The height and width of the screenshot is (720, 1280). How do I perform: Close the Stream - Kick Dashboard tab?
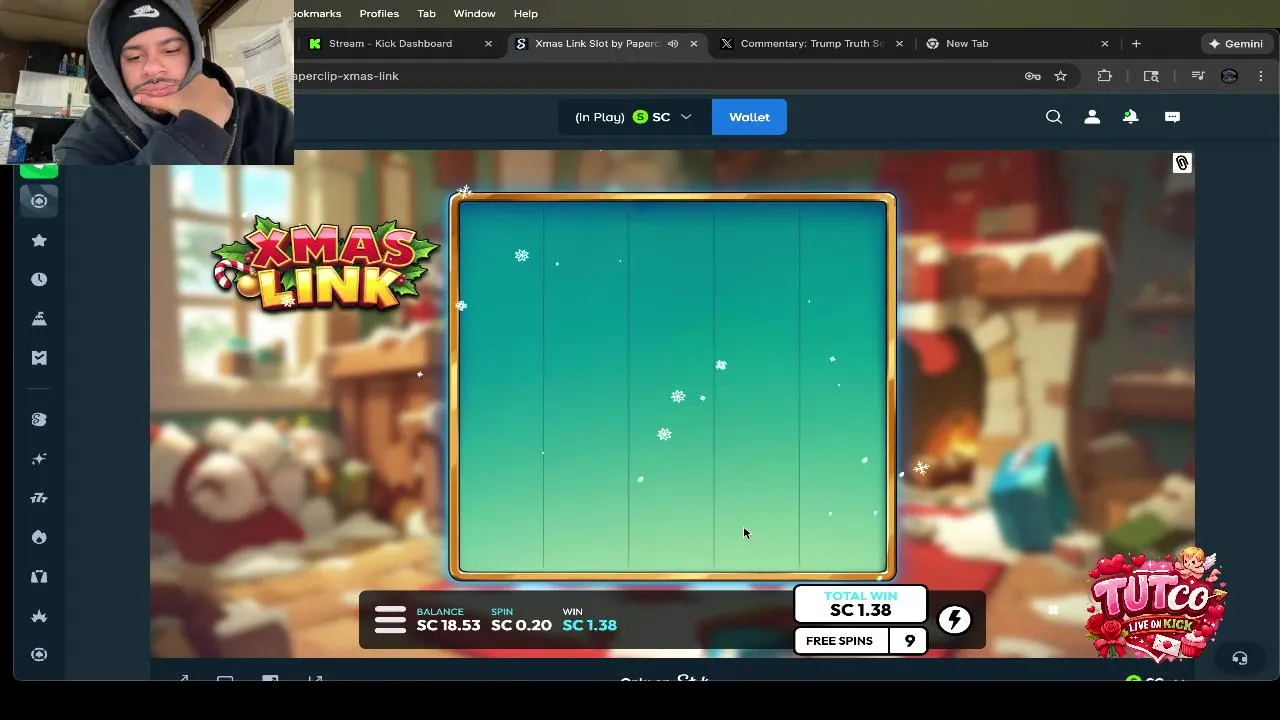(488, 44)
